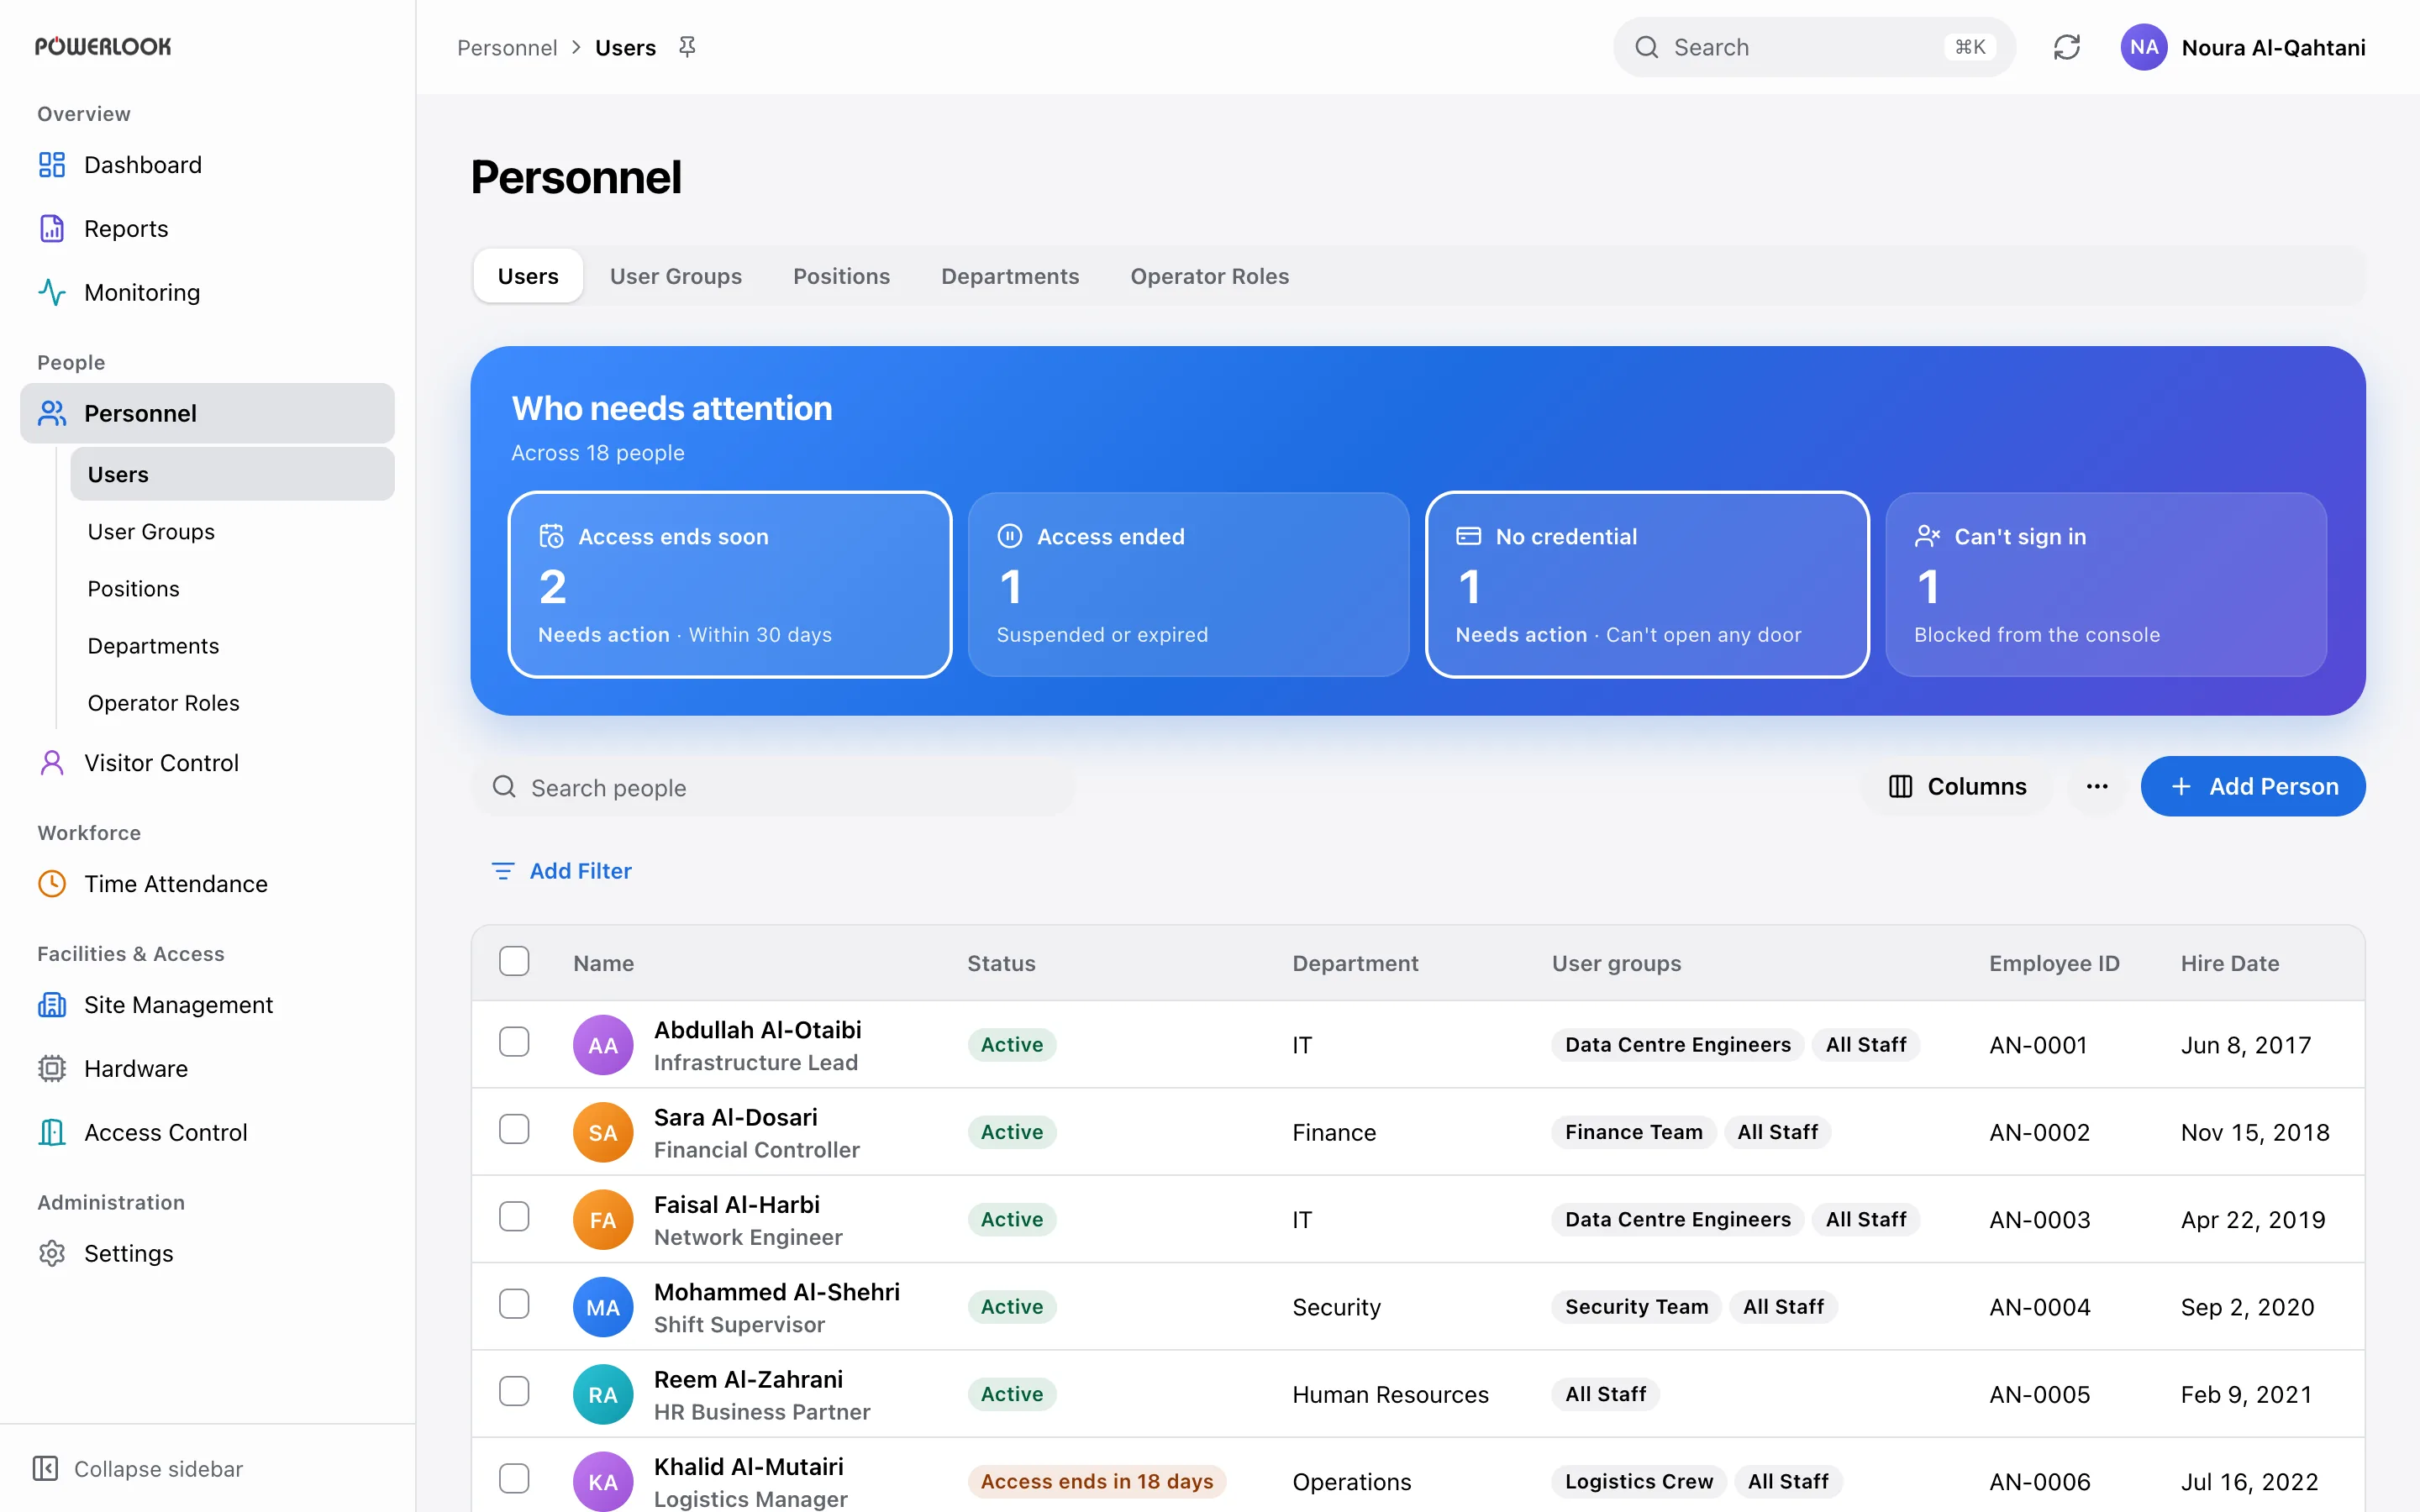The image size is (2420, 1512).
Task: Click the Collapse sidebar icon
Action: tap(46, 1468)
